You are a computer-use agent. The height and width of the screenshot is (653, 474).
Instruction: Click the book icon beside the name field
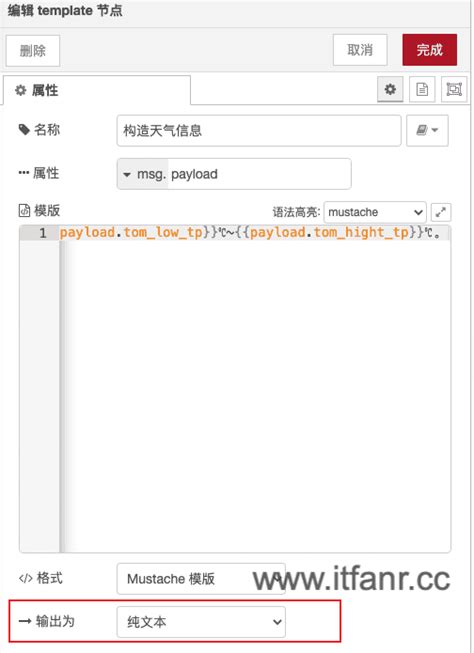(427, 131)
